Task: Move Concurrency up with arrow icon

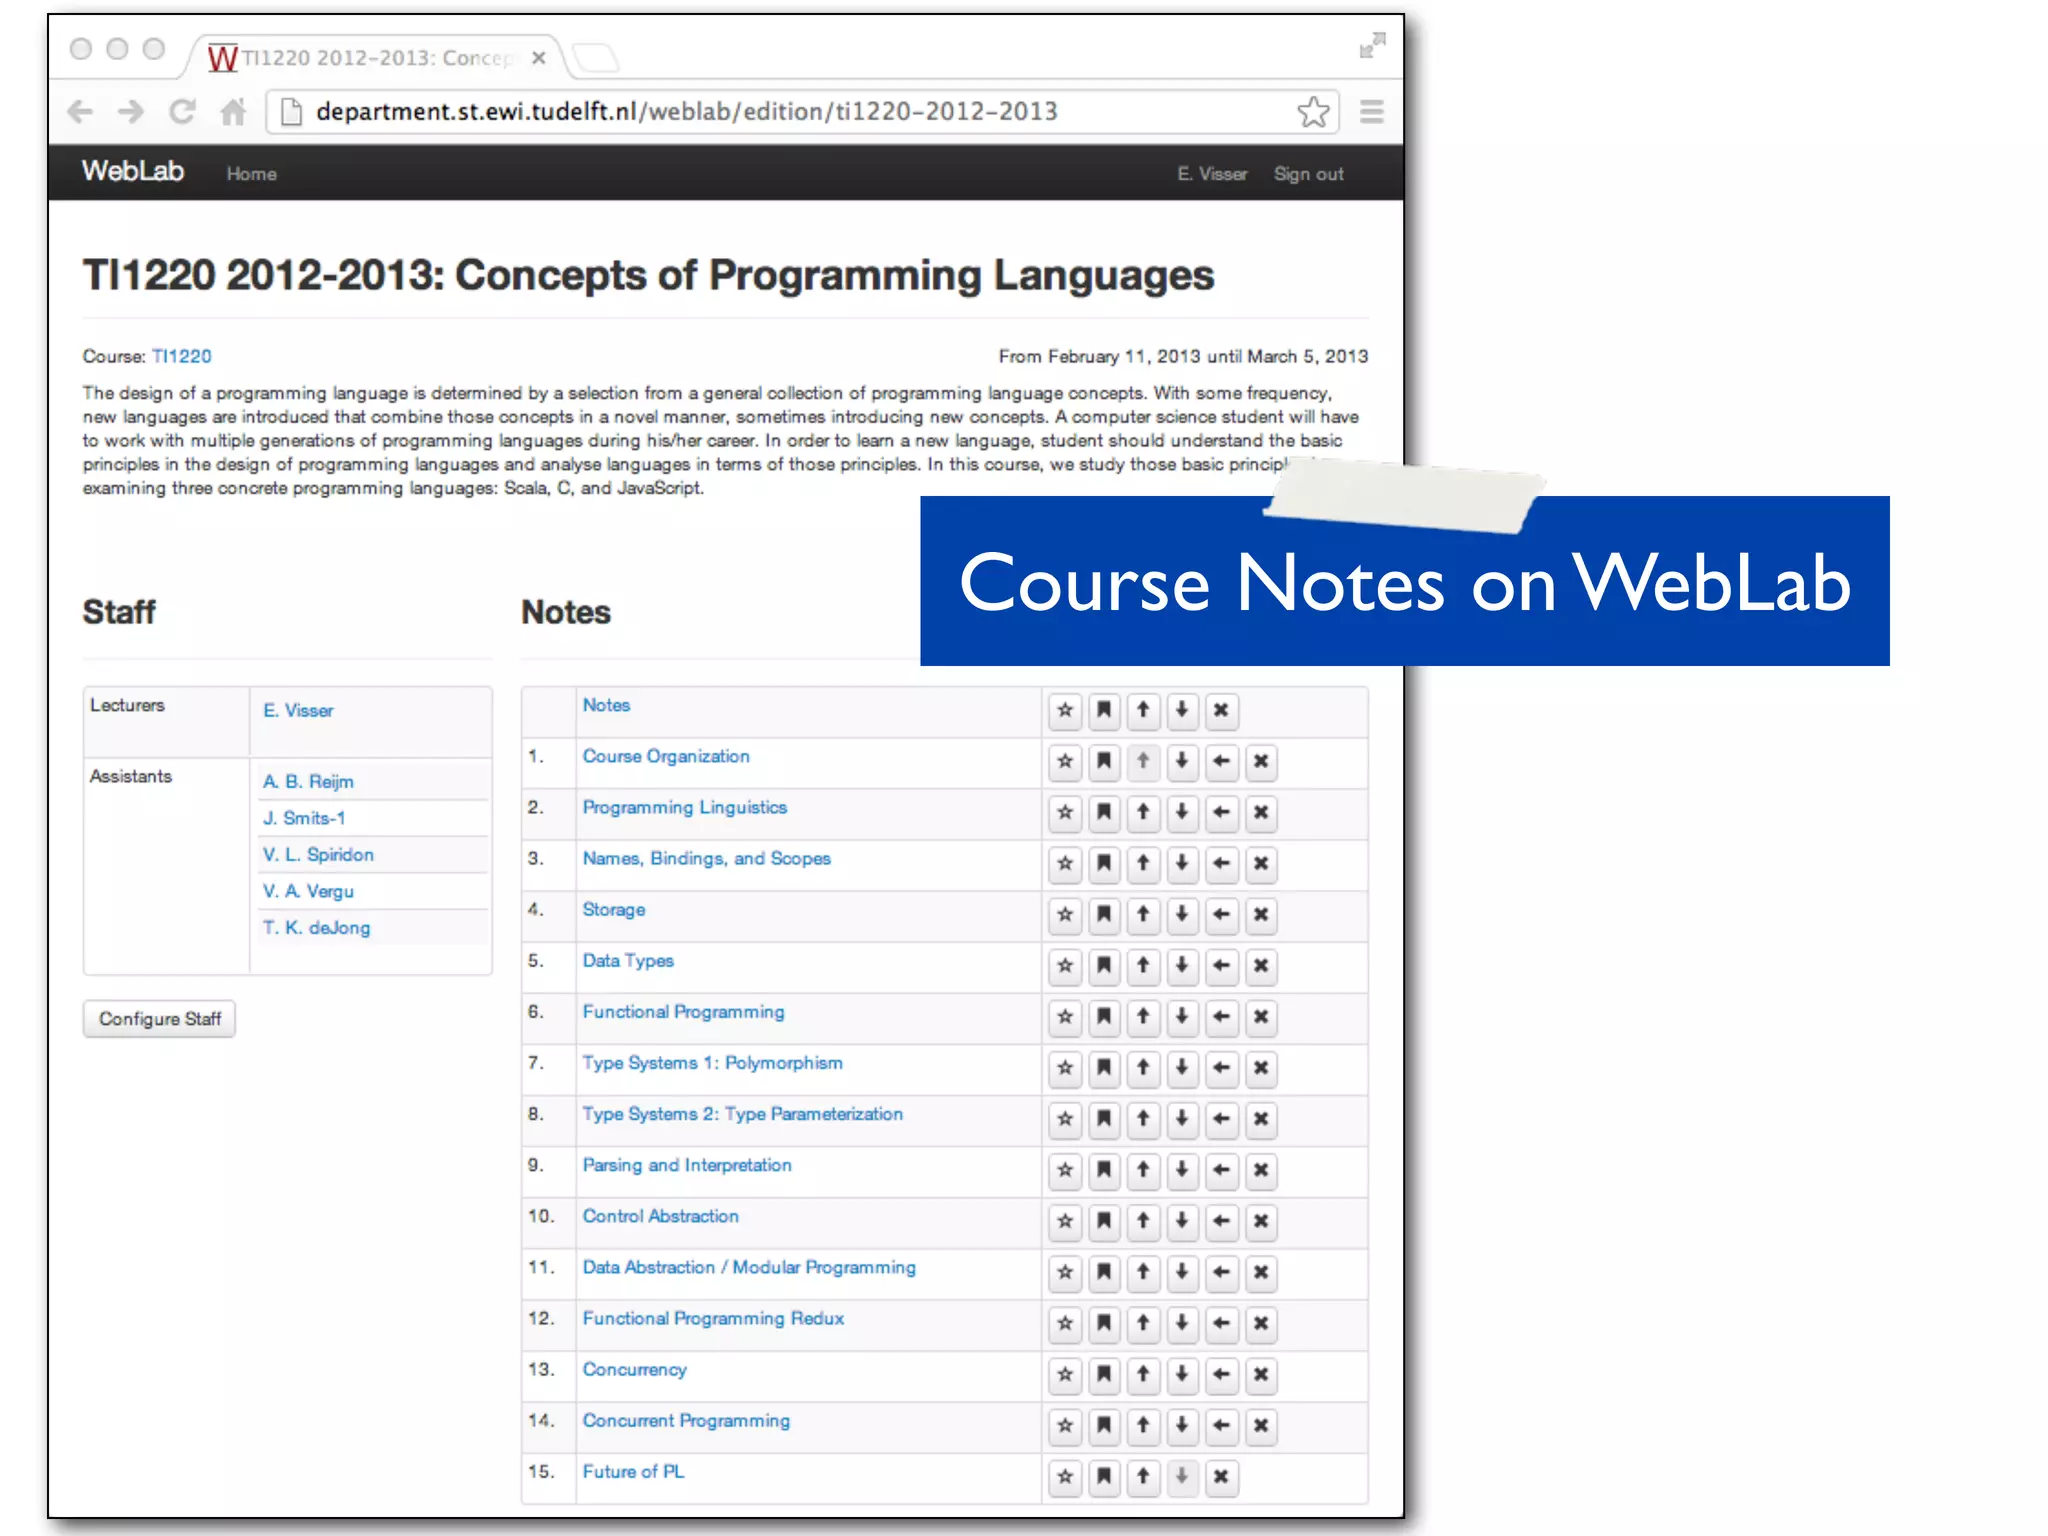Action: (x=1143, y=1374)
